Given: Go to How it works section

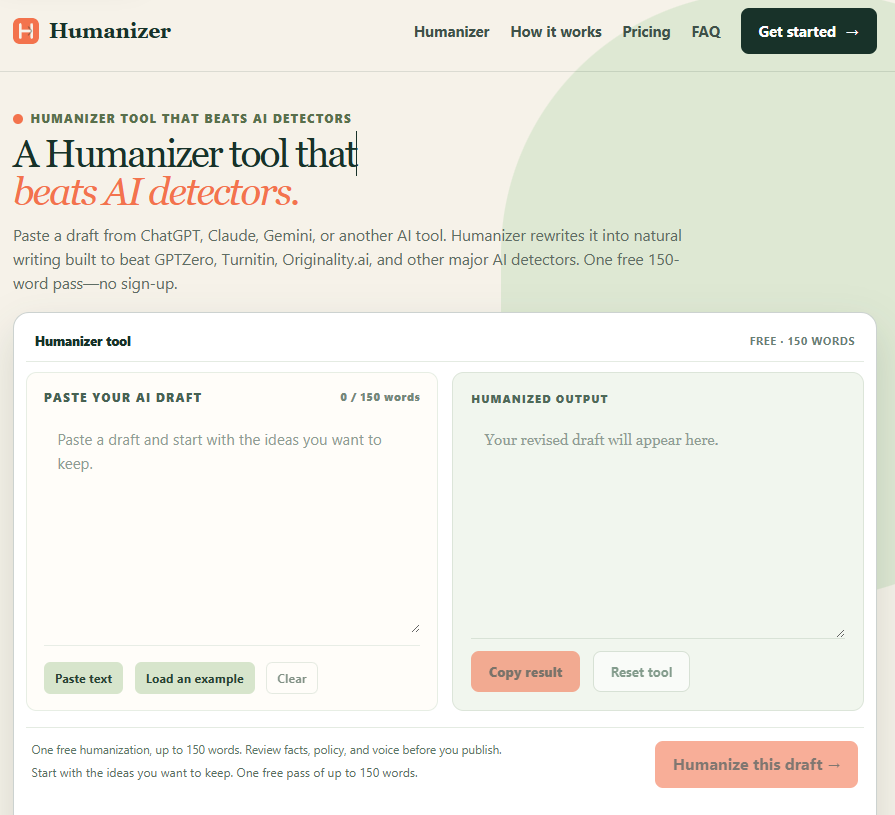Looking at the screenshot, I should 556,32.
